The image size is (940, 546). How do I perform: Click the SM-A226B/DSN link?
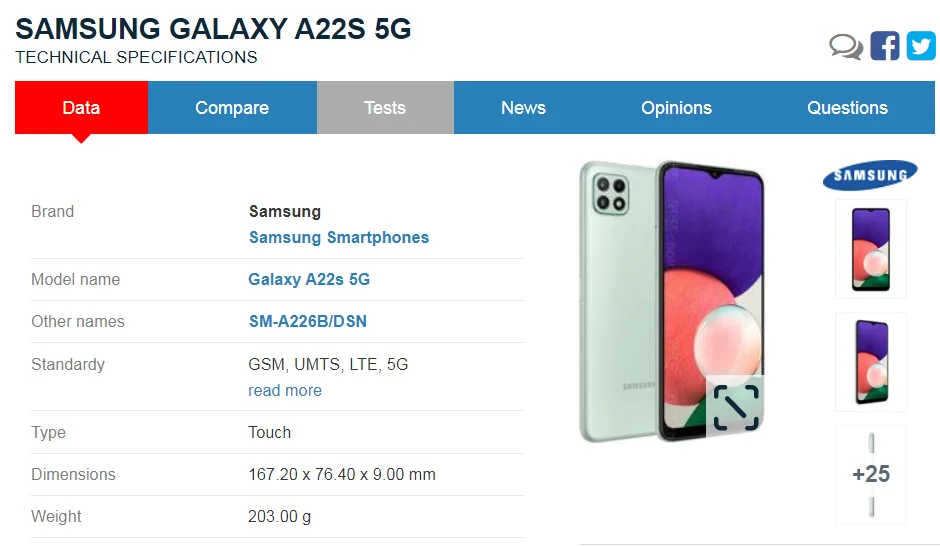click(308, 321)
